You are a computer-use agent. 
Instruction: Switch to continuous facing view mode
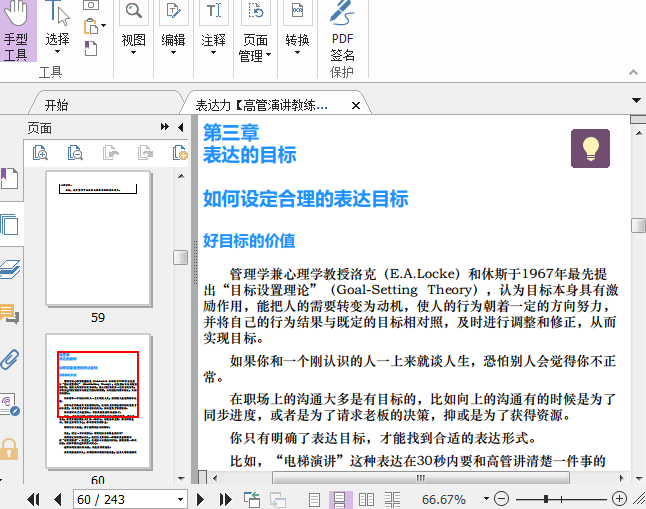pos(392,500)
